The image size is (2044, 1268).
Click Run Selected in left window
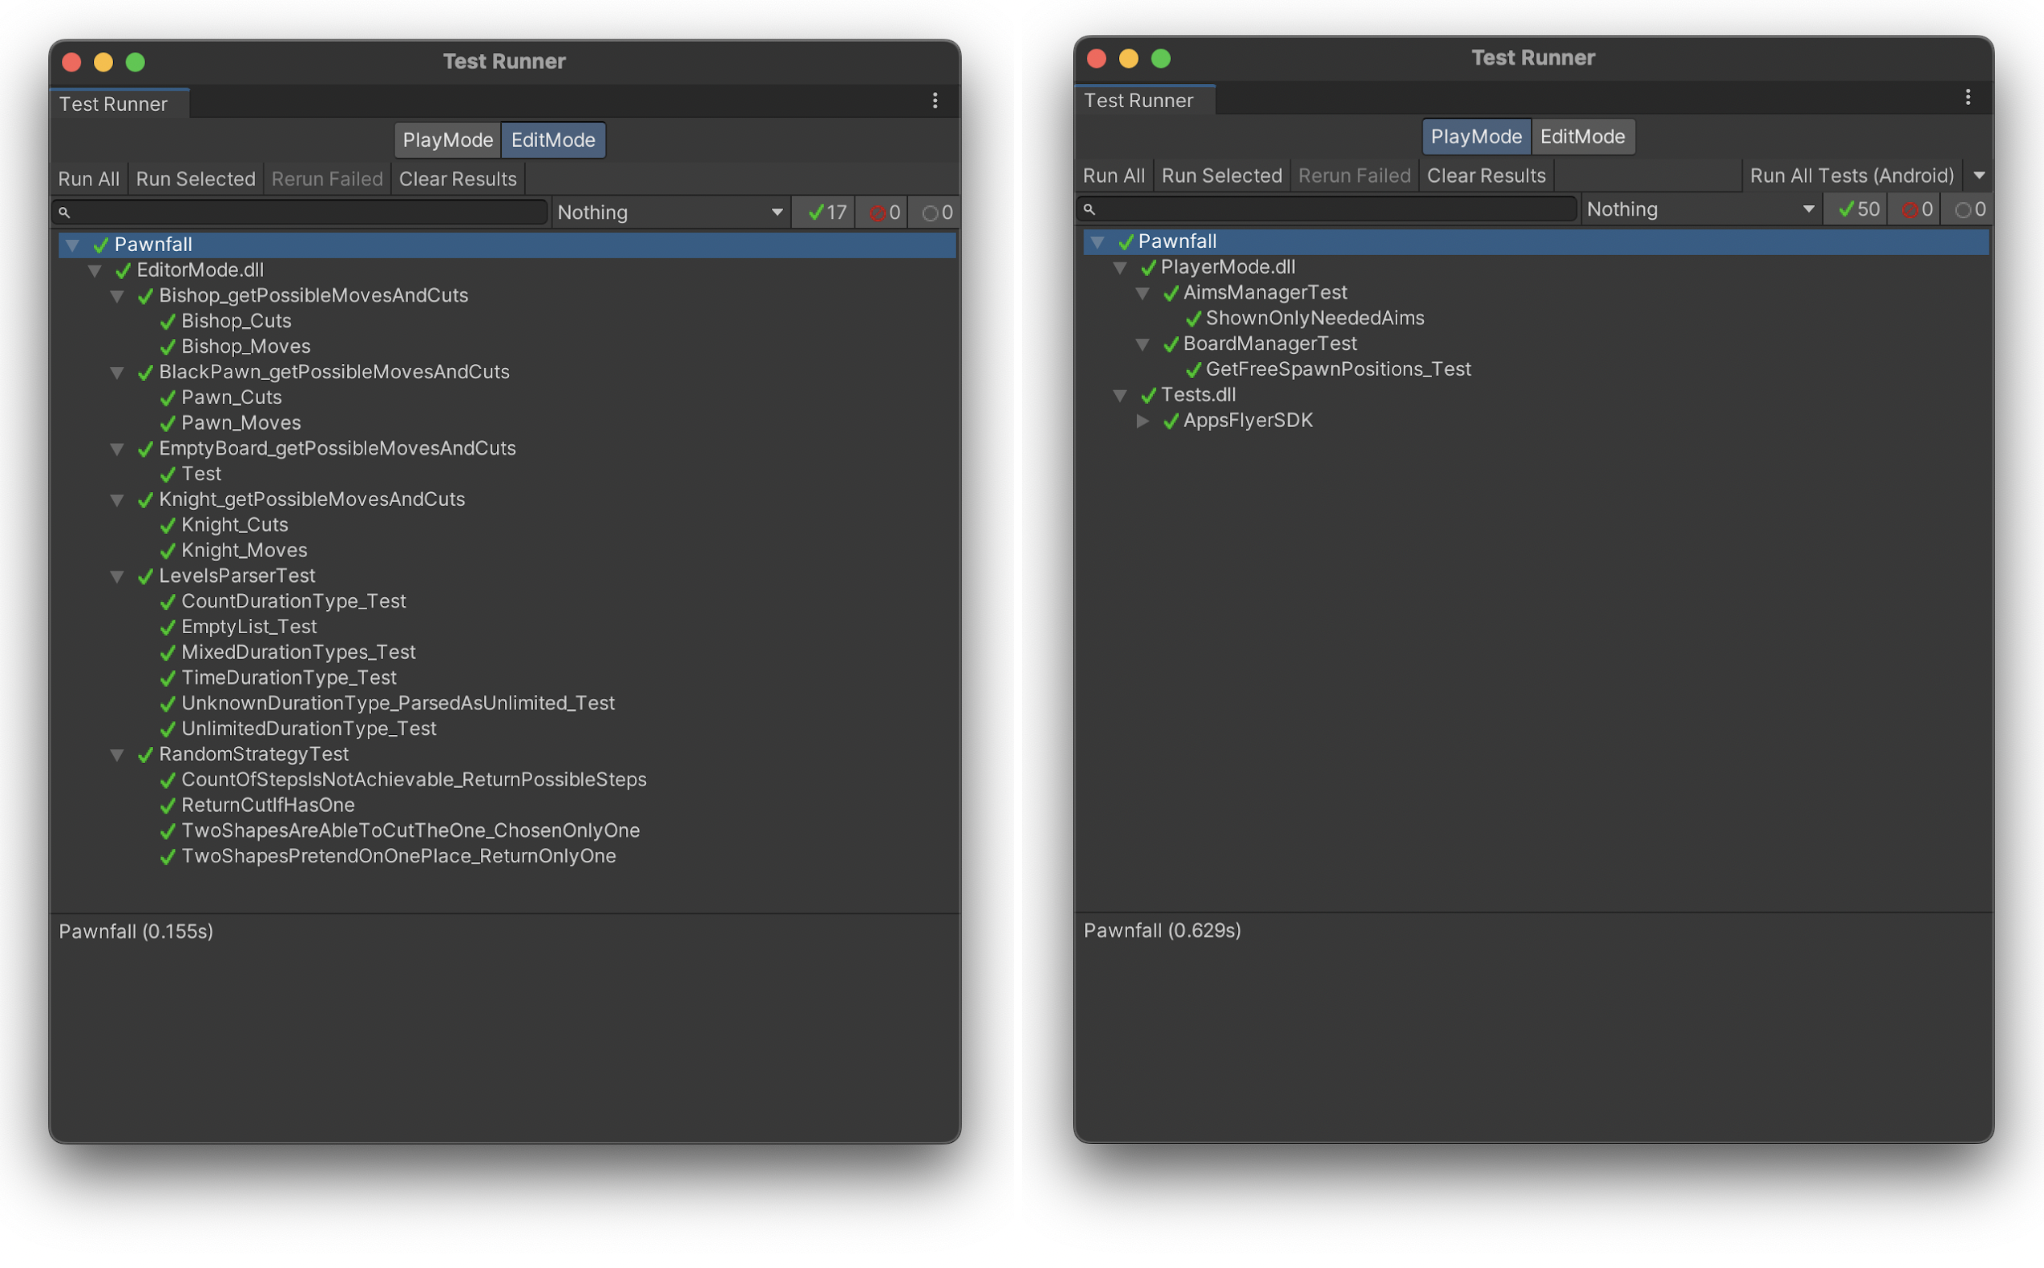coord(195,179)
